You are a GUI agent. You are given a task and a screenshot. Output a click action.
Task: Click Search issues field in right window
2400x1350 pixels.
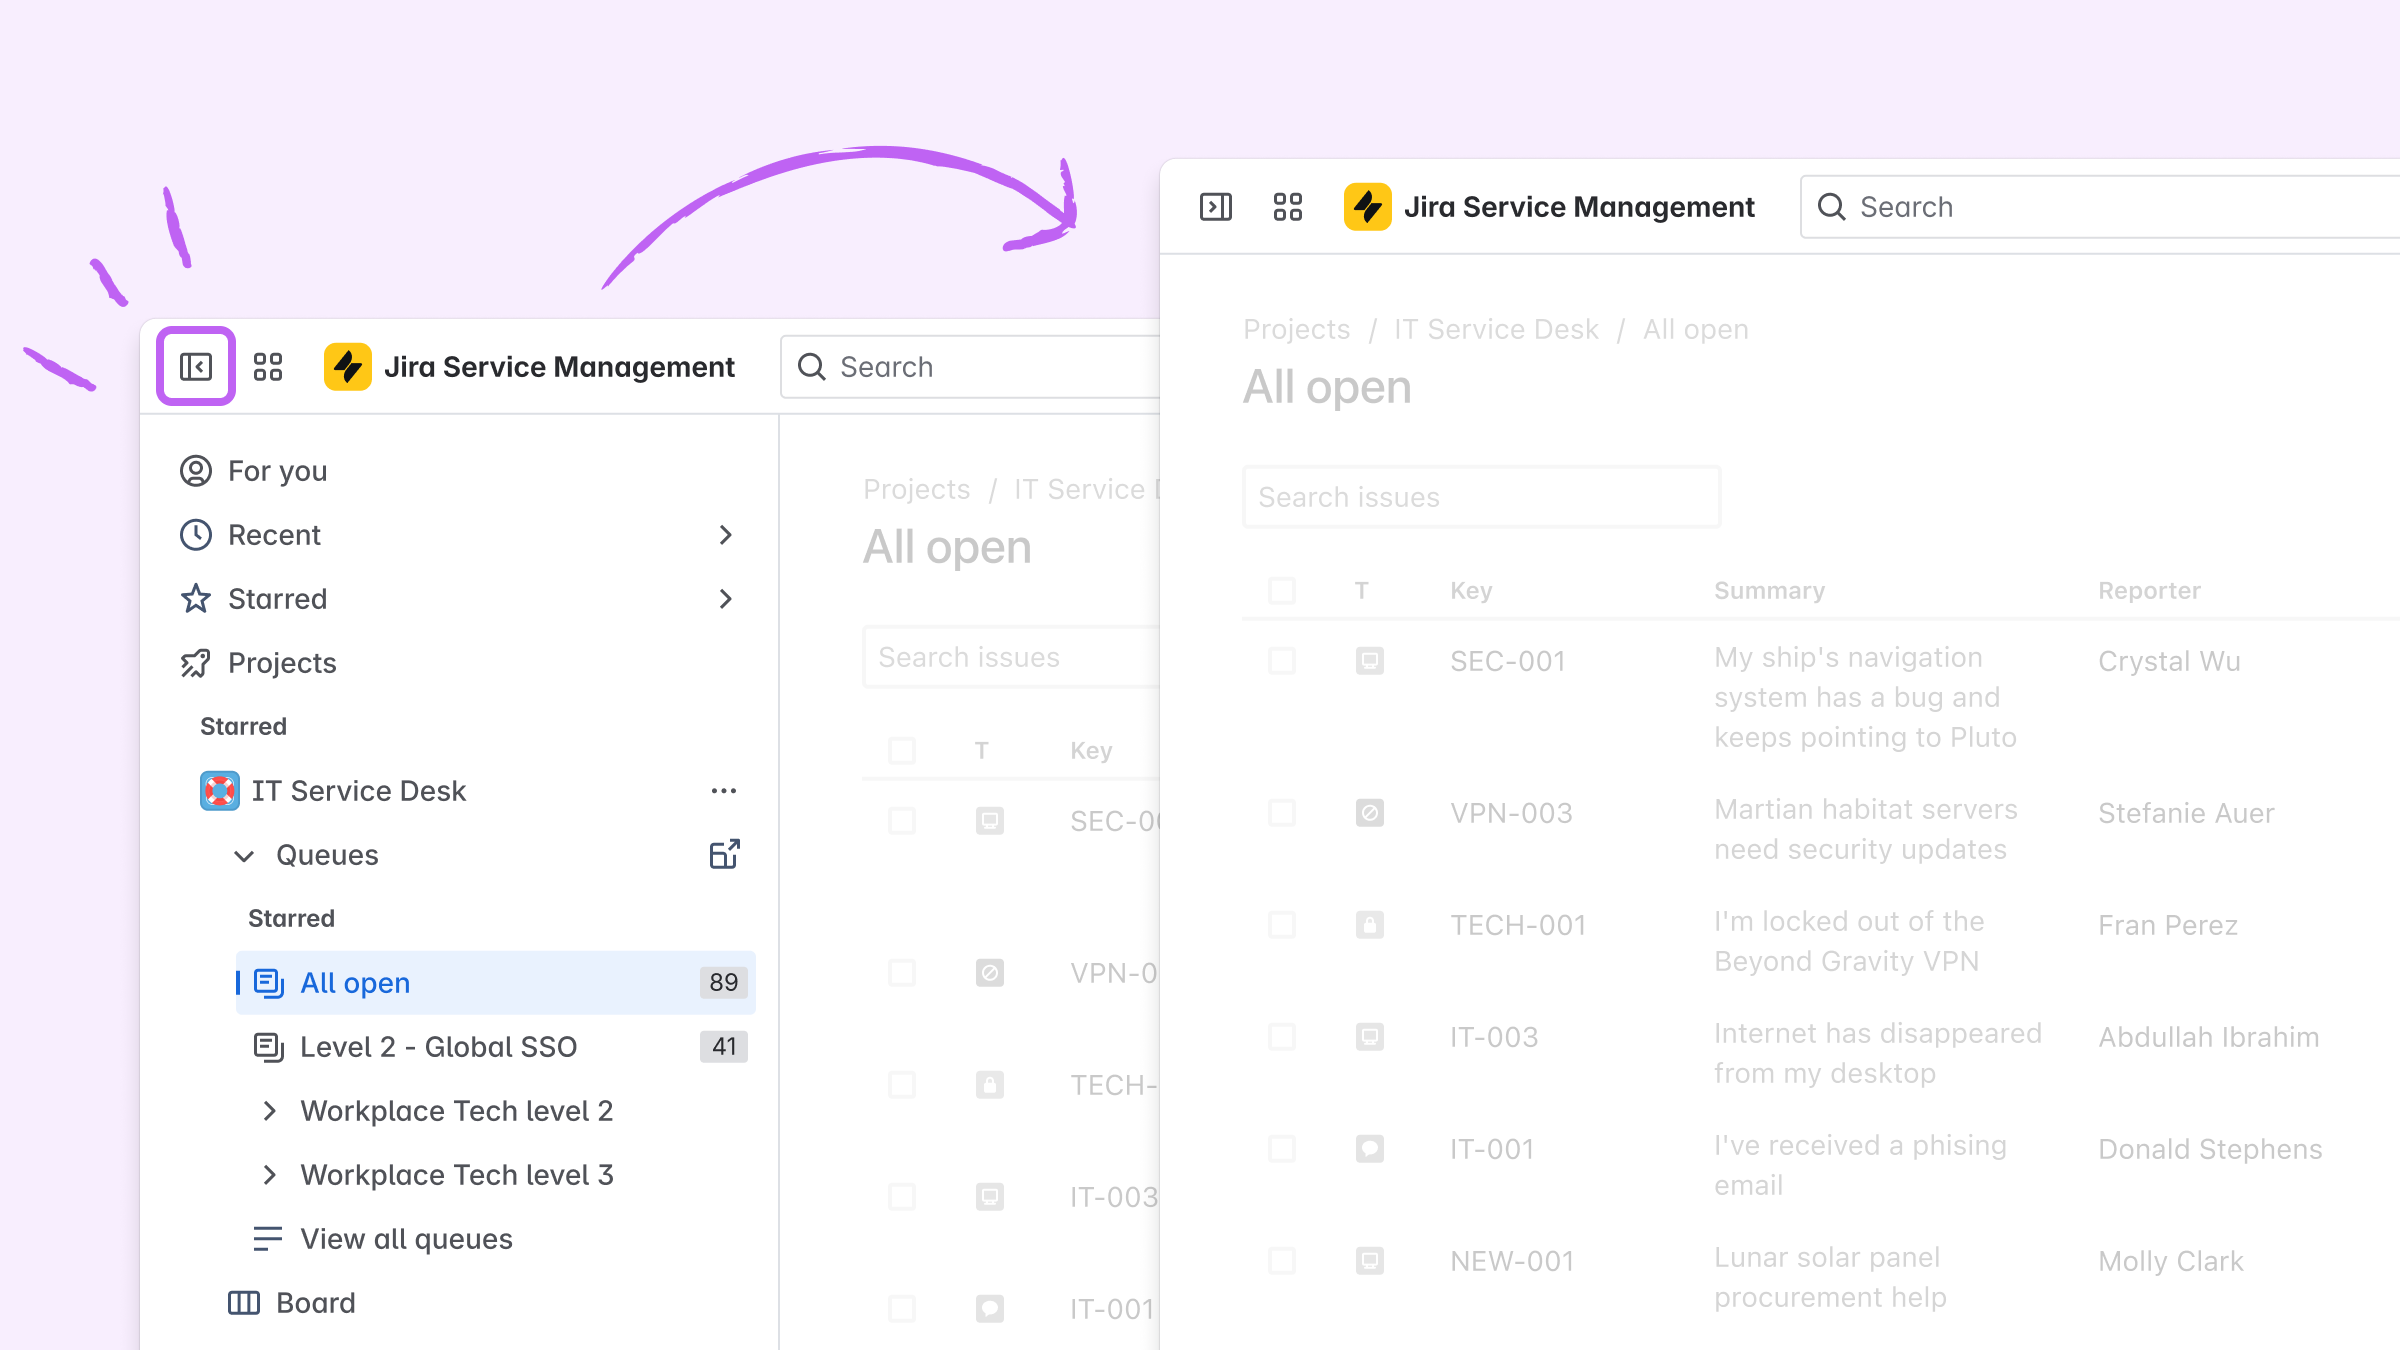pos(1482,497)
